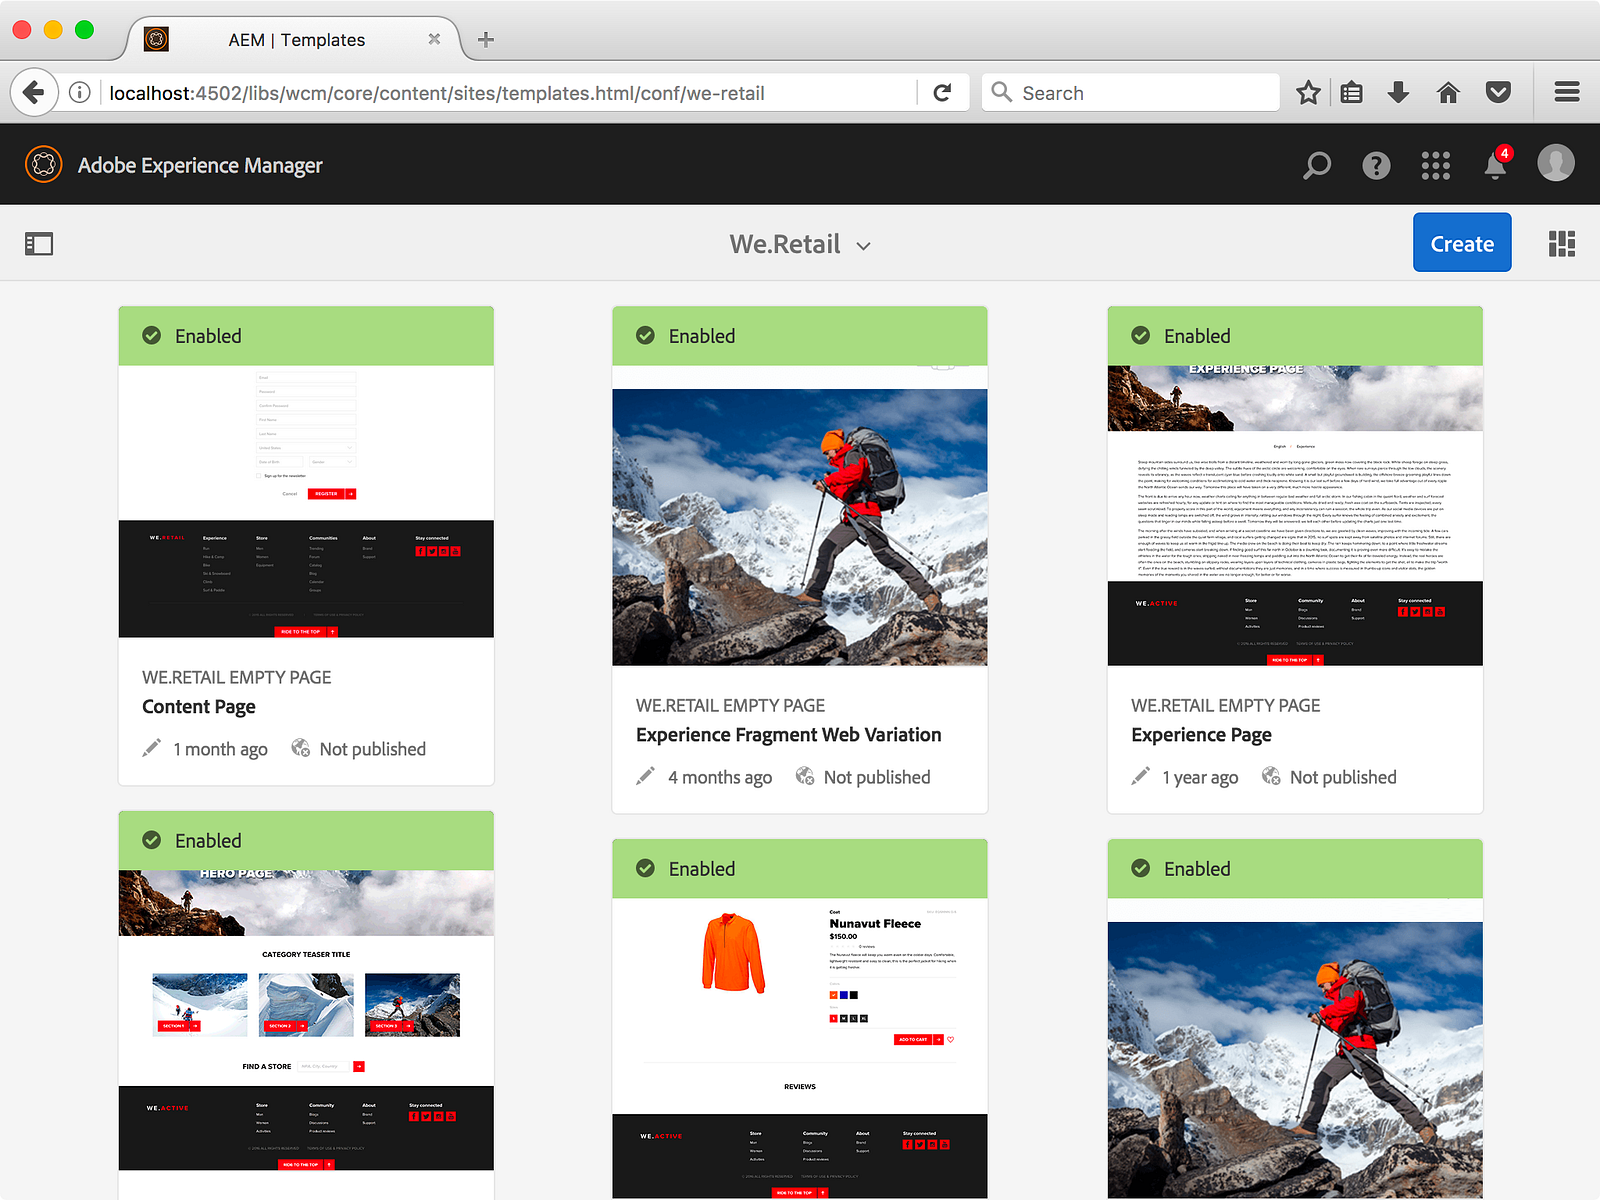Click Not published on Experience Page card
The image size is (1600, 1200).
point(1343,777)
